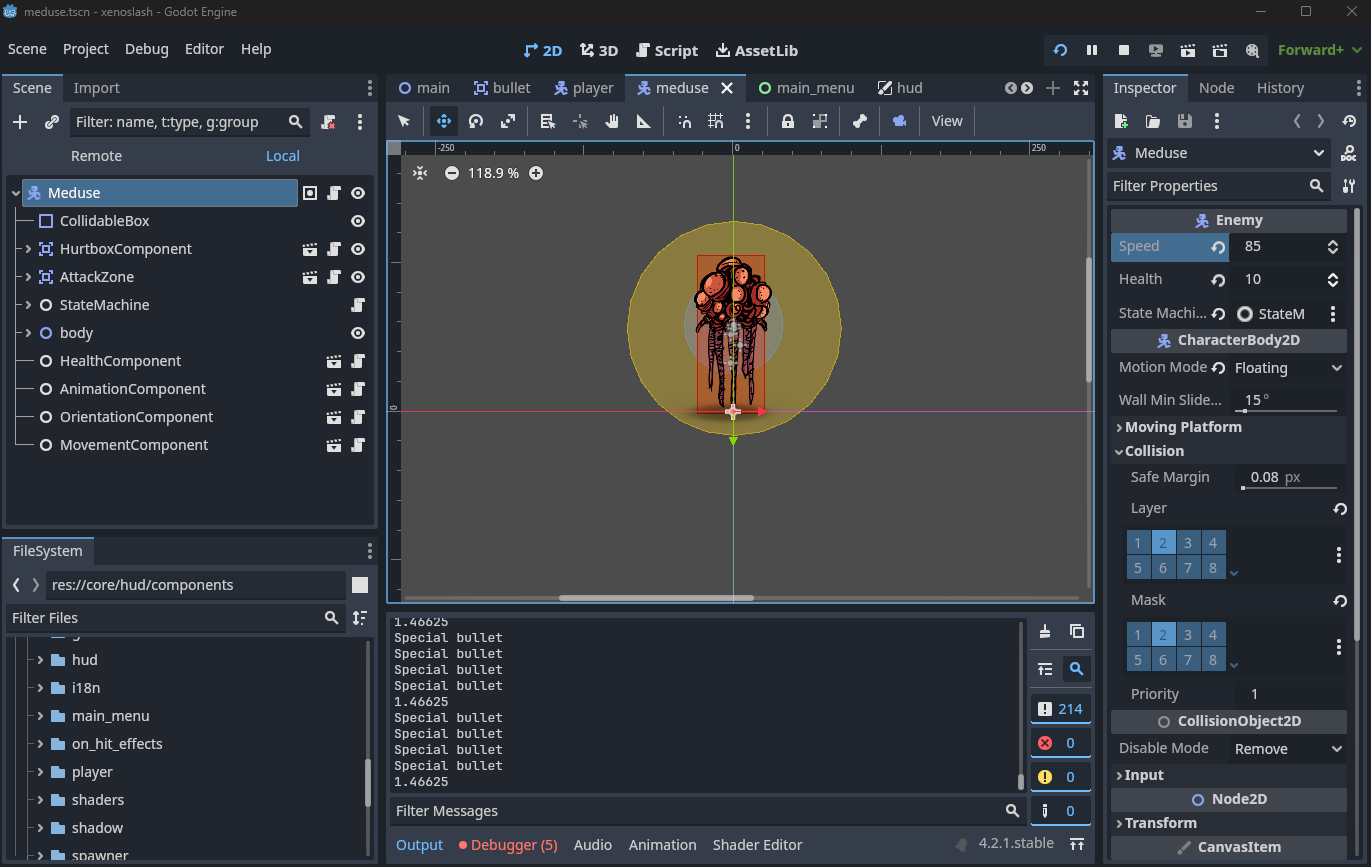
Task: Activate the Ruler Mode tool
Action: (644, 121)
